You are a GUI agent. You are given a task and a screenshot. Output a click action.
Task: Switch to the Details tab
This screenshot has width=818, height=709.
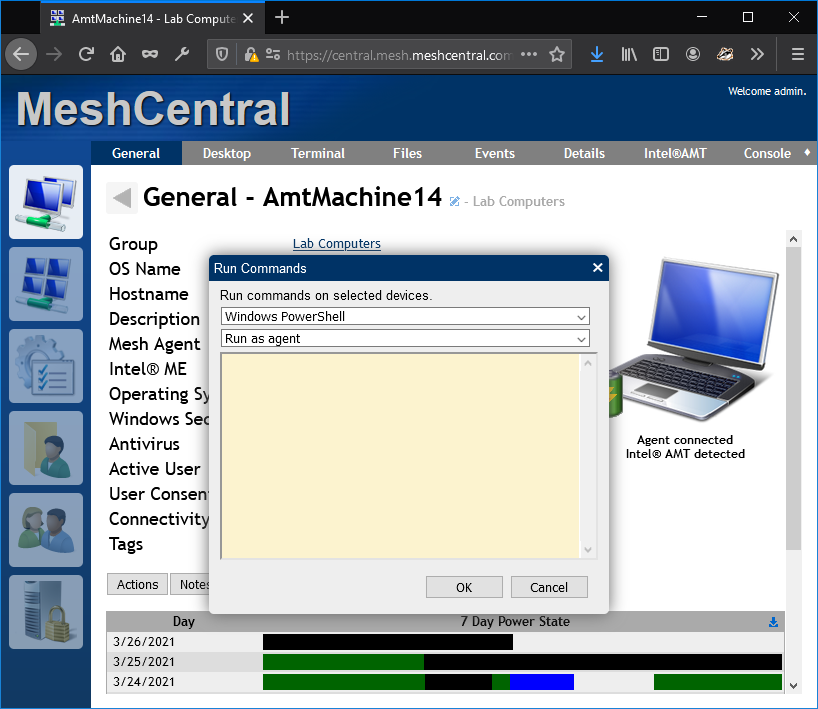click(x=584, y=153)
